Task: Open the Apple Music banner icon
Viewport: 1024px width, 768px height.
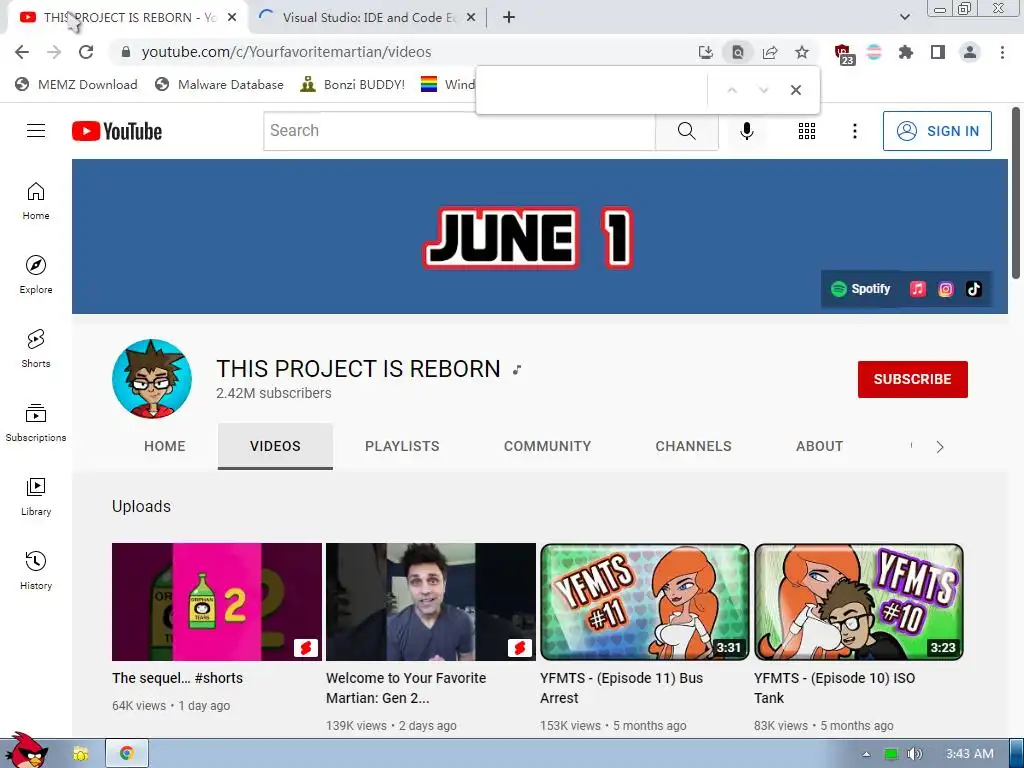Action: pos(918,289)
